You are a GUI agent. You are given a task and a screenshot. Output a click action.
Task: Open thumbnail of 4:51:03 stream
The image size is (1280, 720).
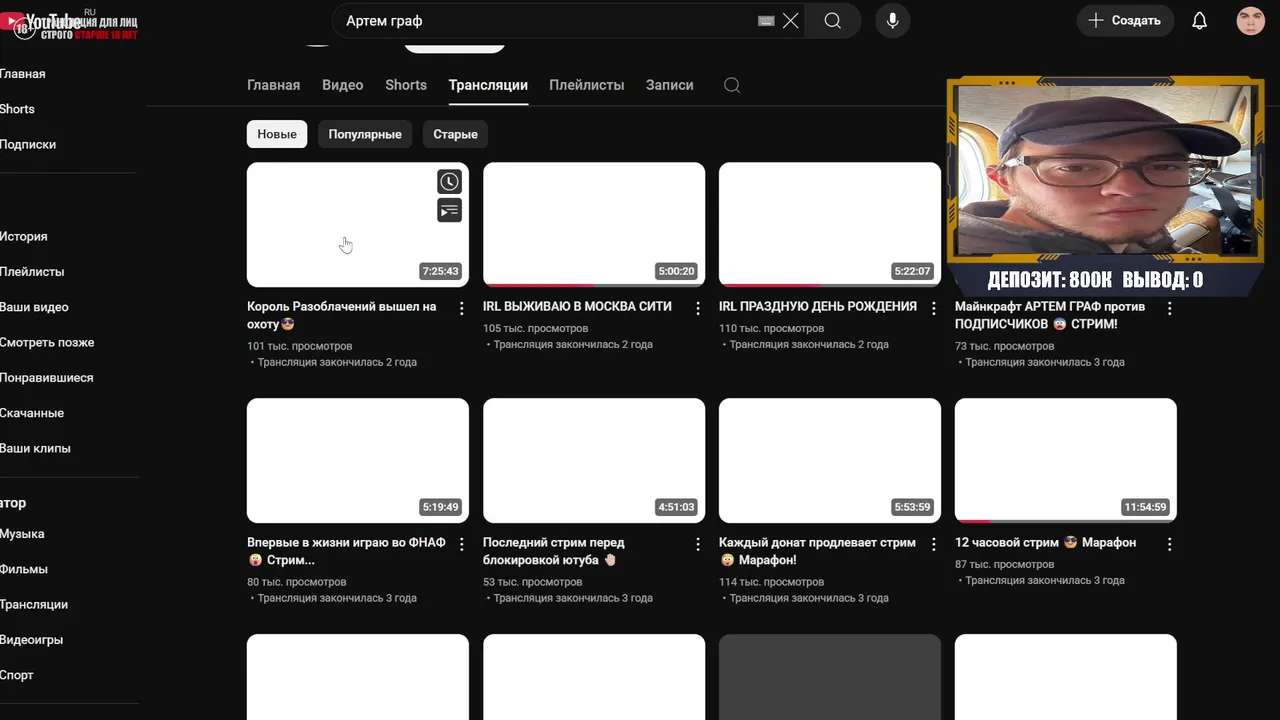click(x=594, y=461)
